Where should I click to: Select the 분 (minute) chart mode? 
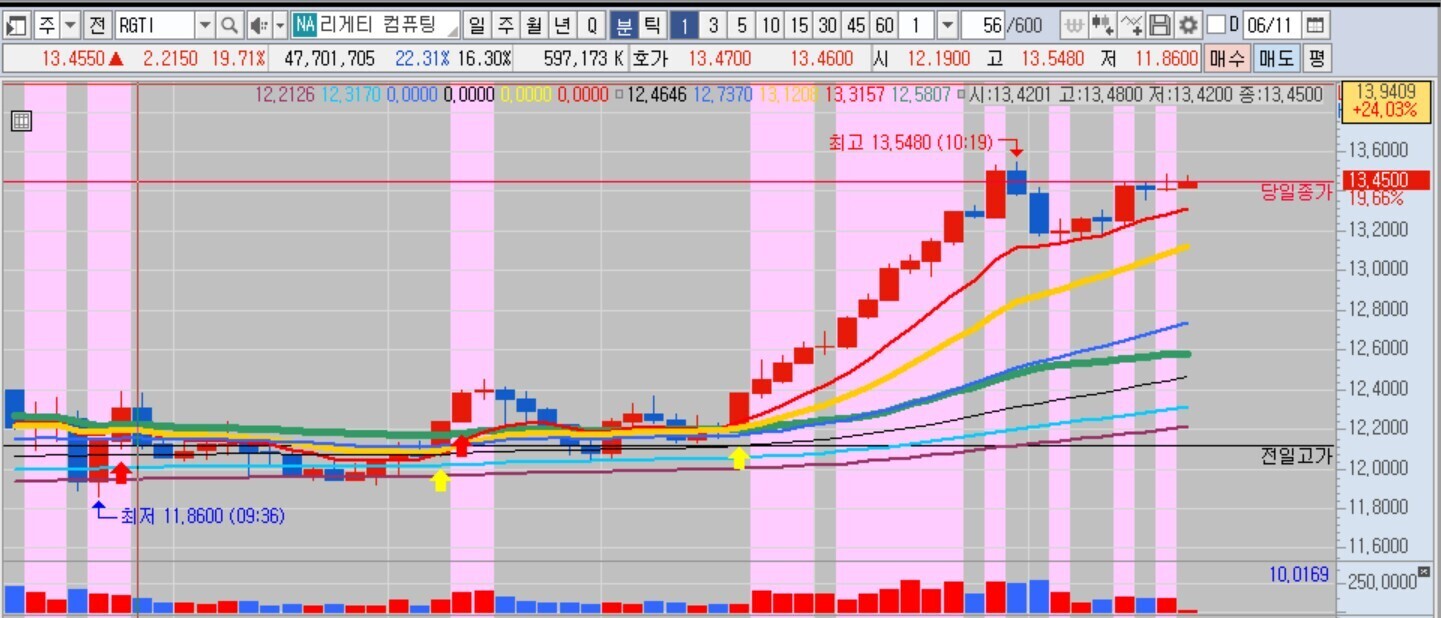(x=624, y=24)
